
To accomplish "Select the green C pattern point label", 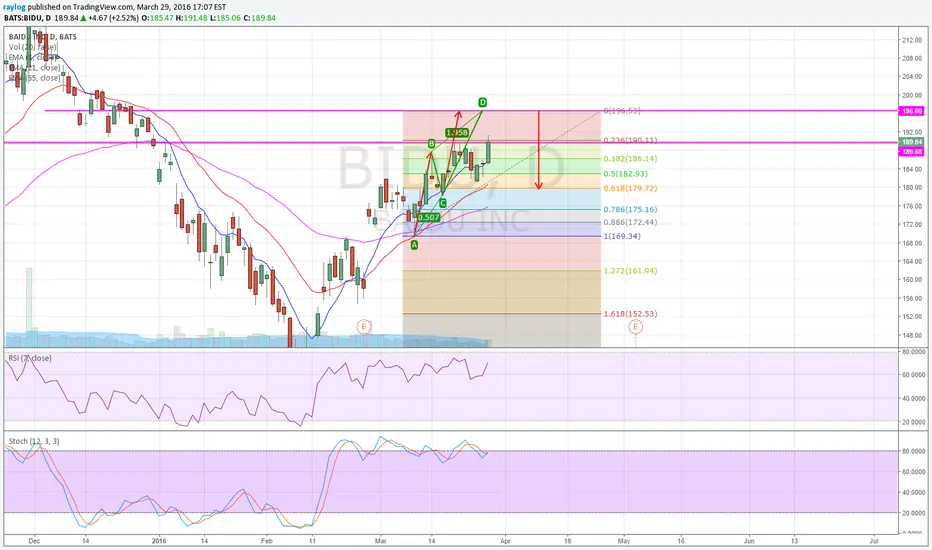I will (443, 203).
